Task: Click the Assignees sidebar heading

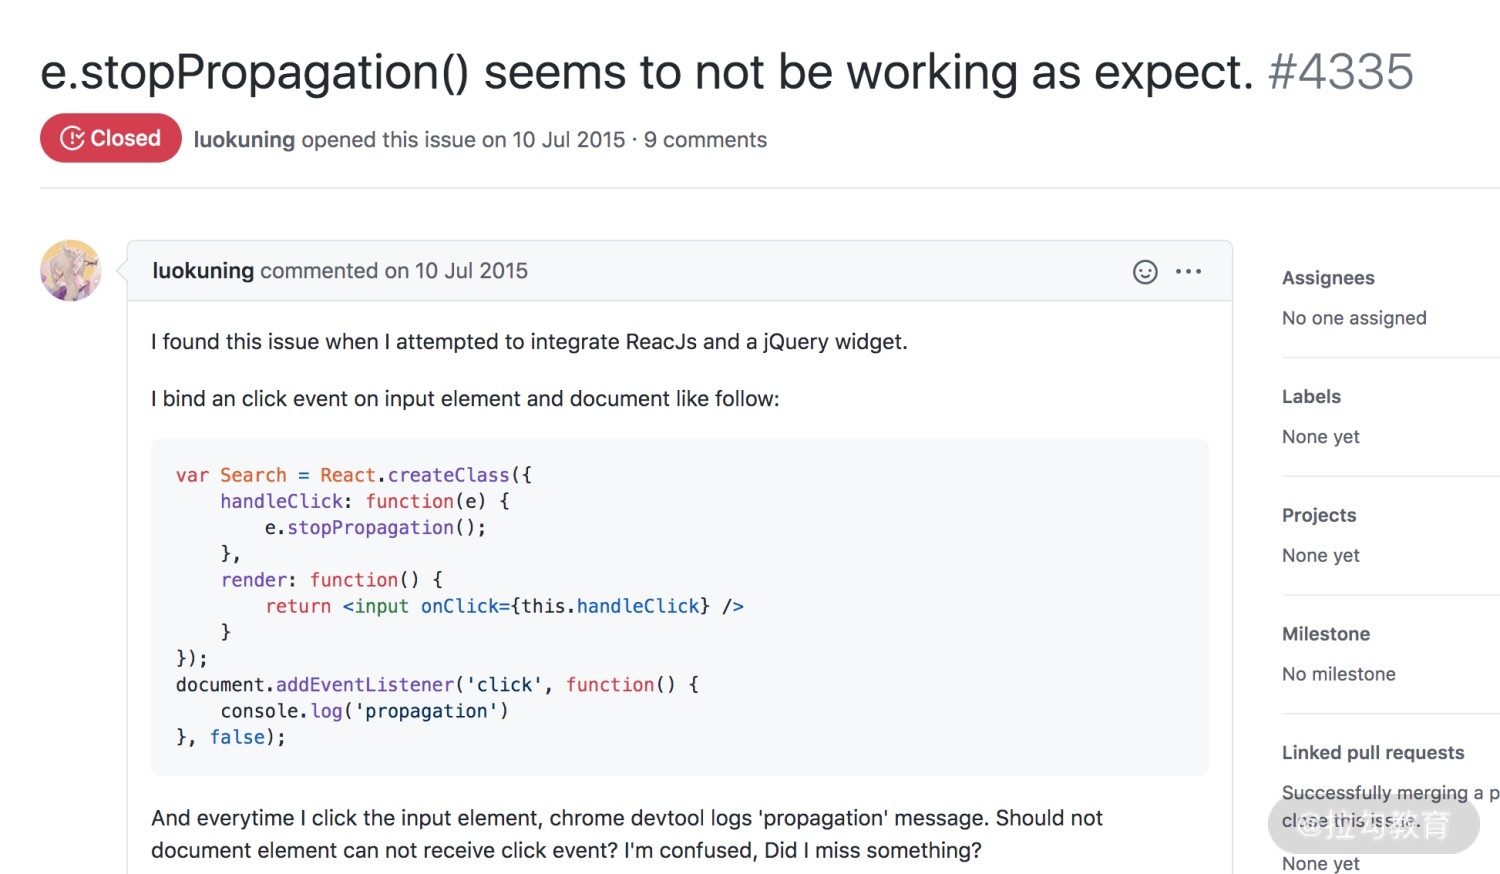Action: pyautogui.click(x=1328, y=278)
